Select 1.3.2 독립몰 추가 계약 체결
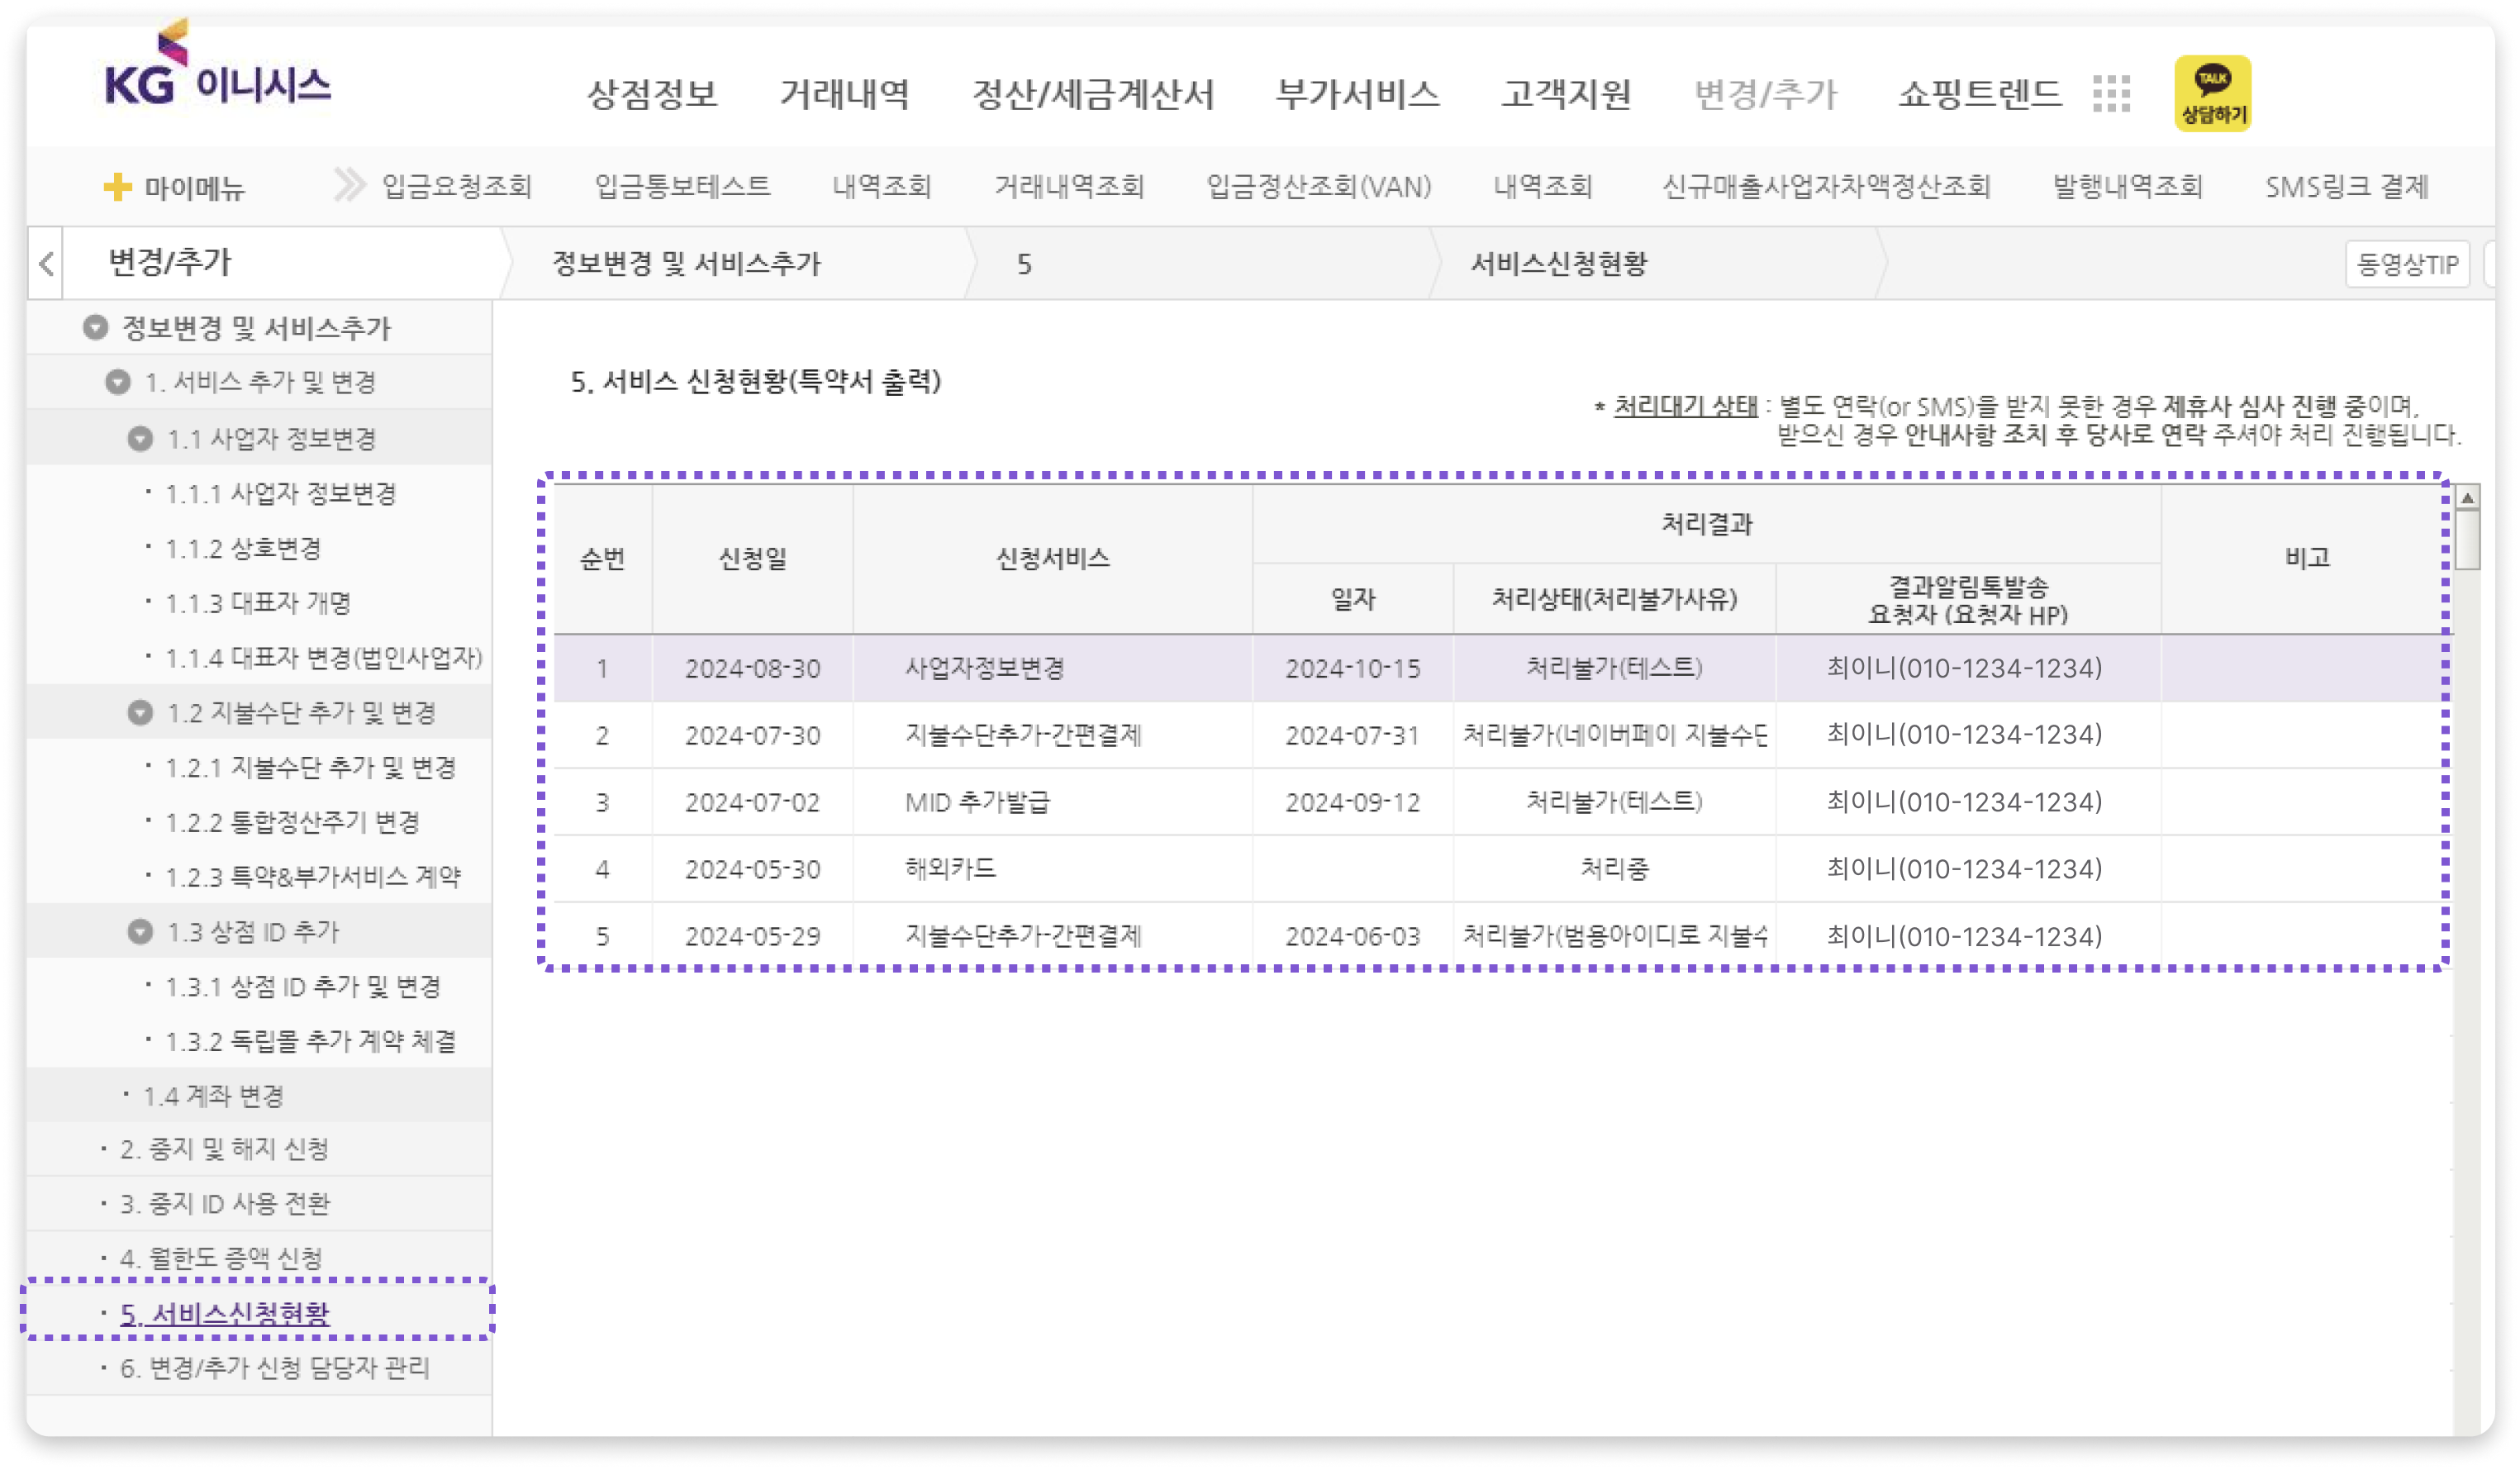The width and height of the screenshot is (2520, 1470). [311, 1041]
